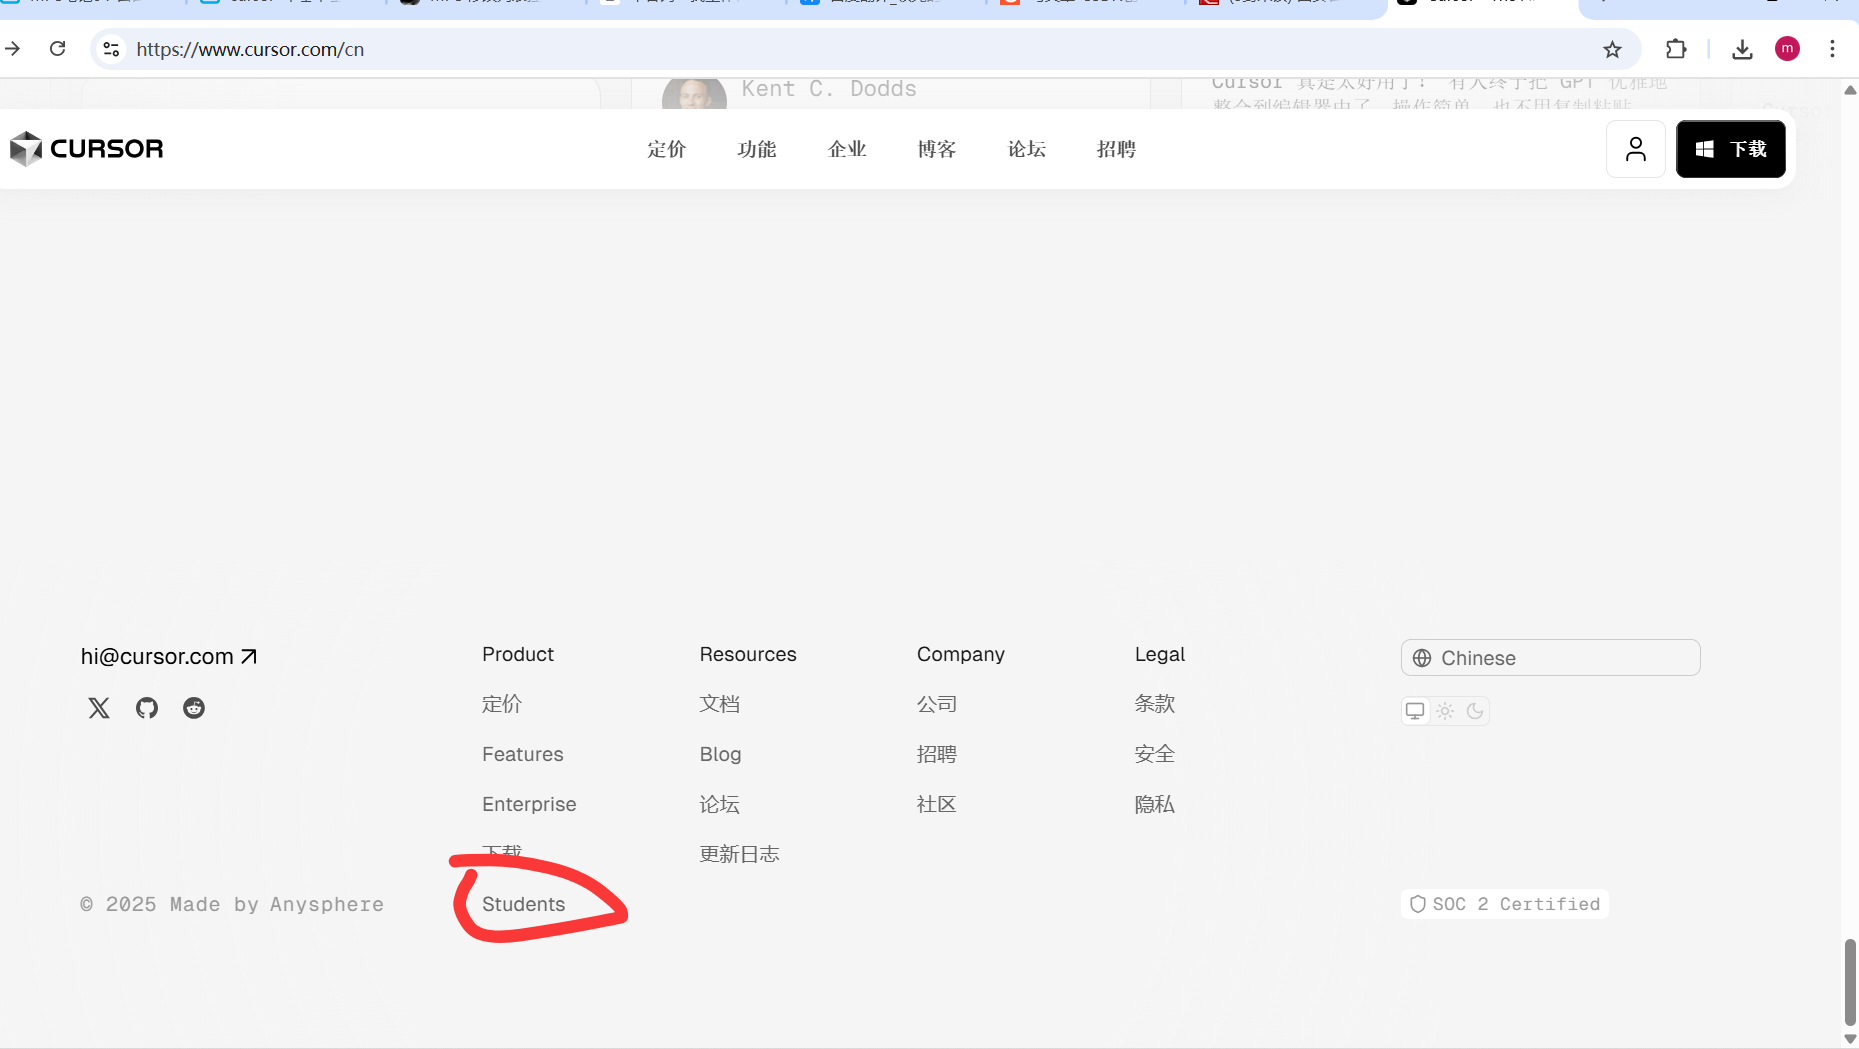Open the Reddit social icon
The image size is (1859, 1049).
[x=194, y=708]
